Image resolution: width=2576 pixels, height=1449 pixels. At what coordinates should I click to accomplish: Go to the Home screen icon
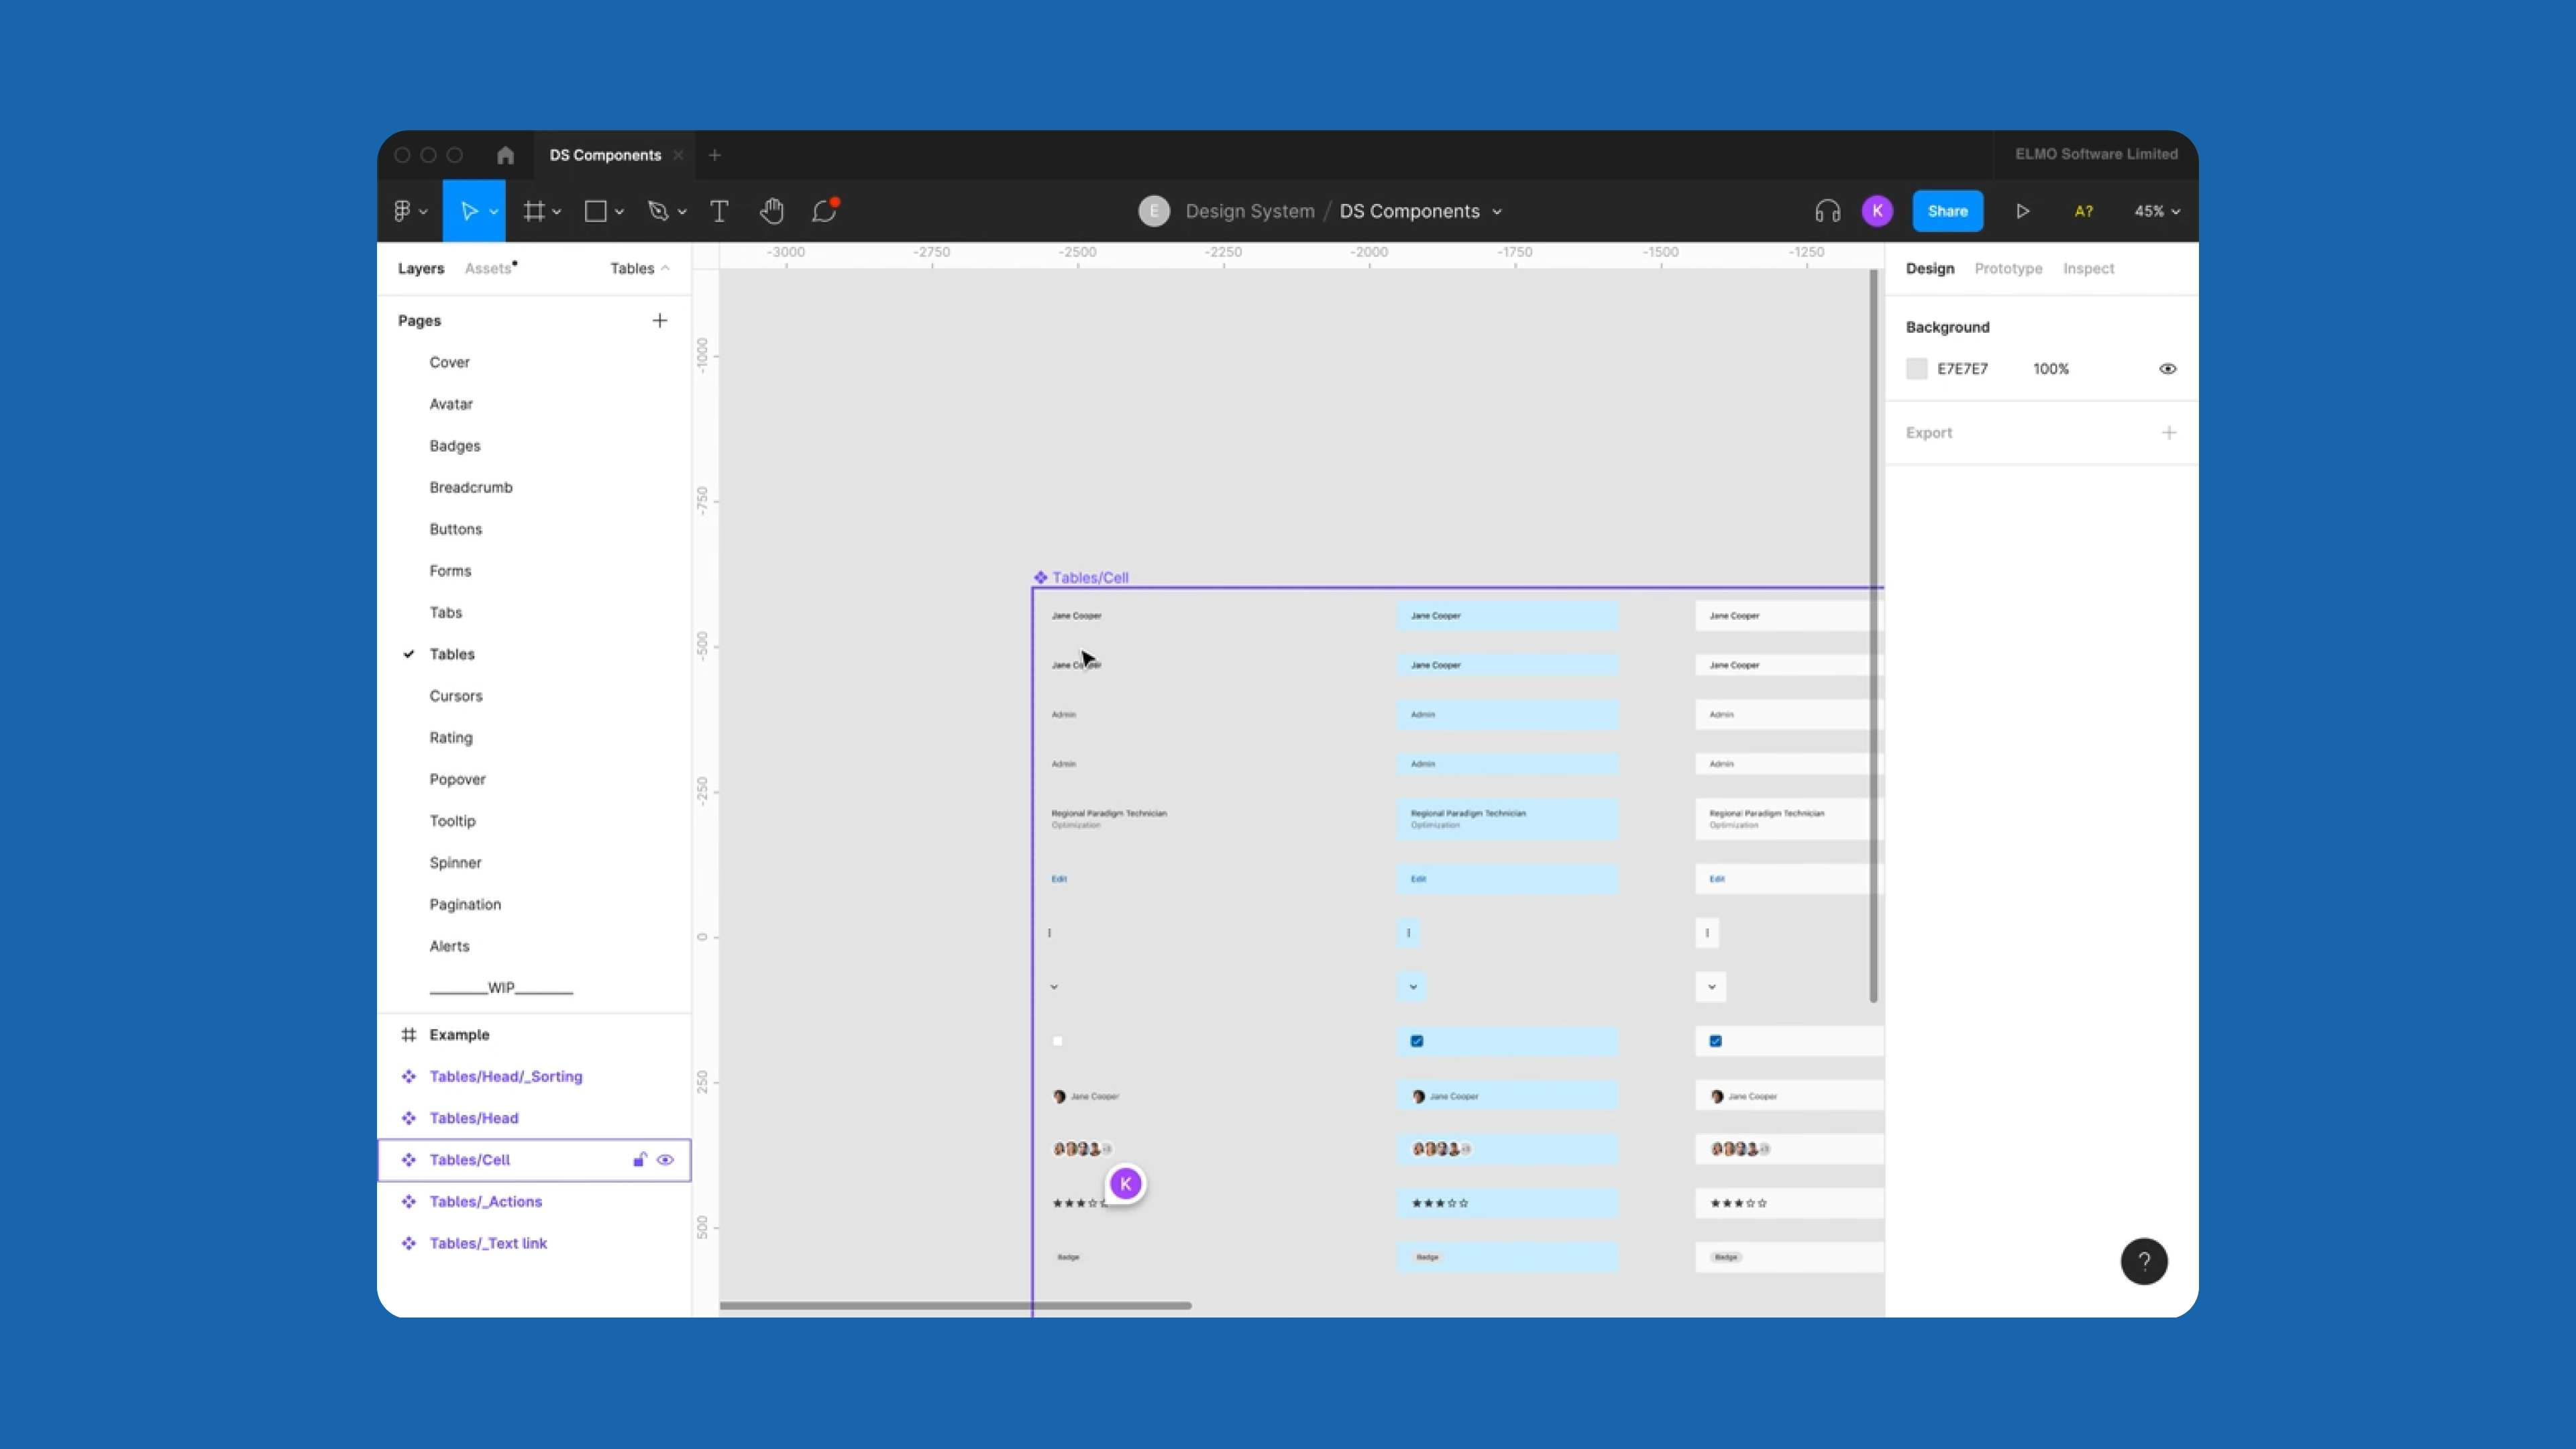point(505,155)
